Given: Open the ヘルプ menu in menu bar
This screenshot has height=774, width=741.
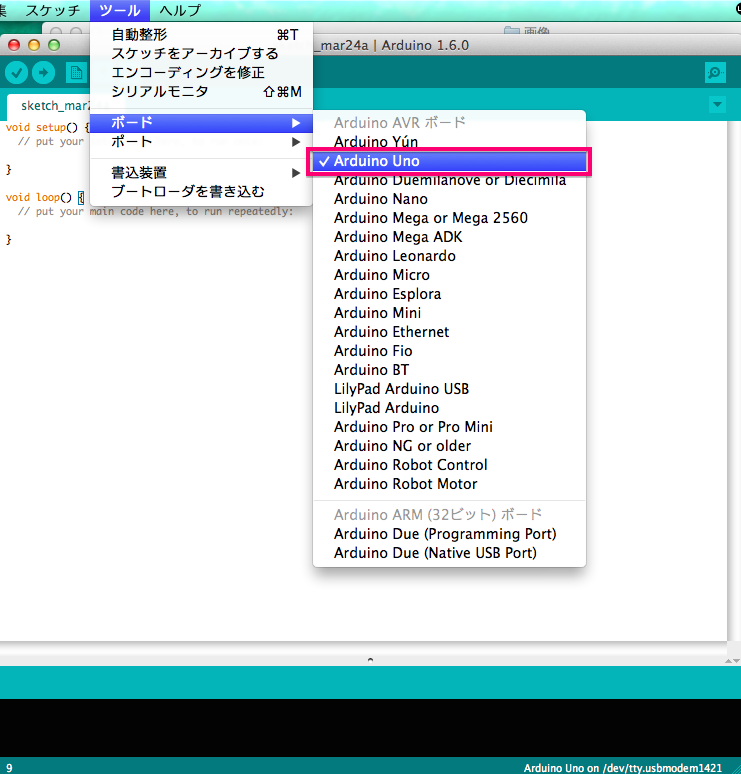Looking at the screenshot, I should (x=180, y=10).
